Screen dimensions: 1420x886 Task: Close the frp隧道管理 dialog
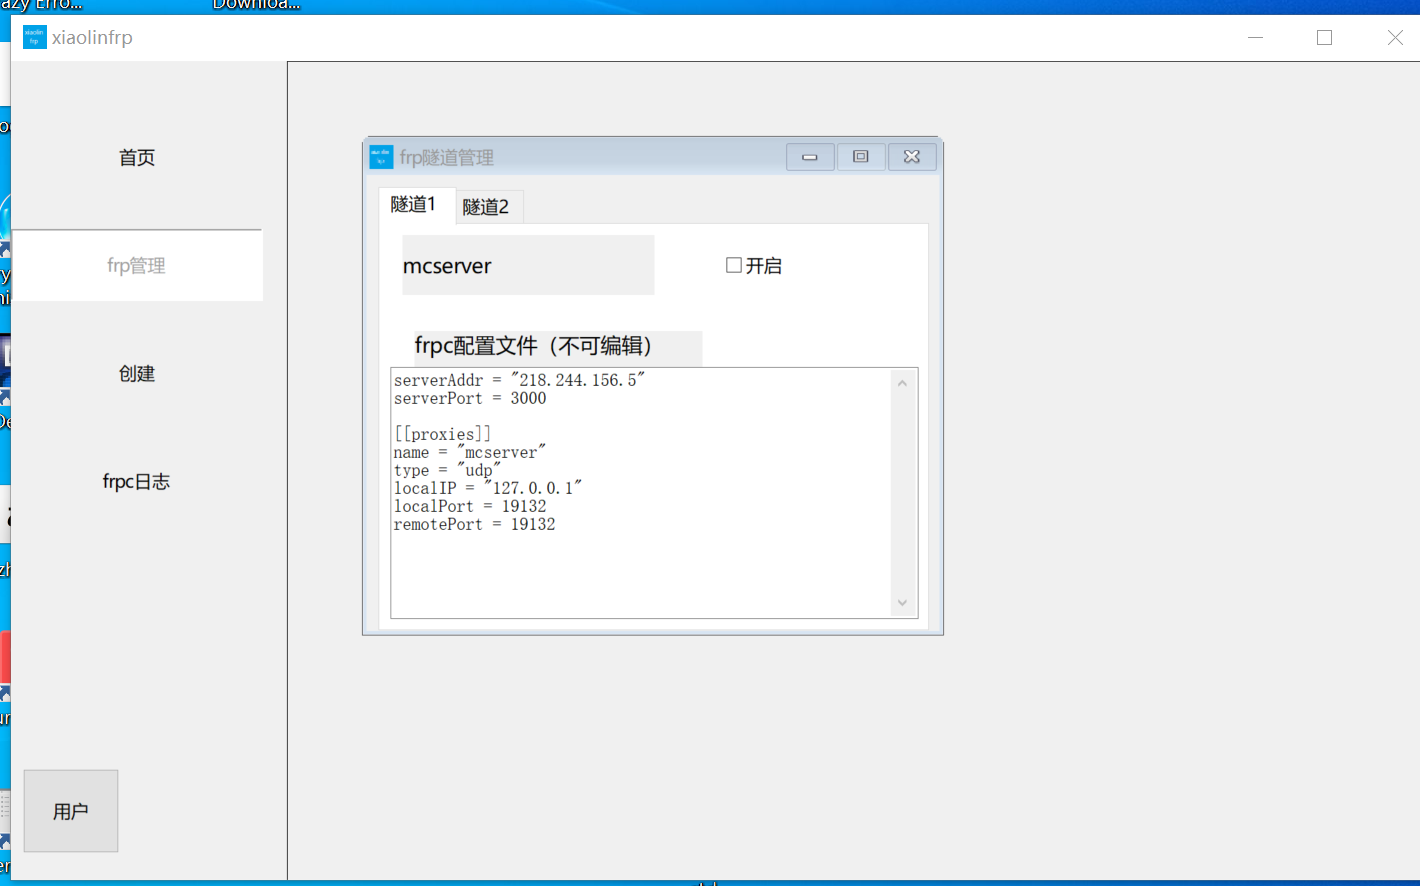[912, 156]
